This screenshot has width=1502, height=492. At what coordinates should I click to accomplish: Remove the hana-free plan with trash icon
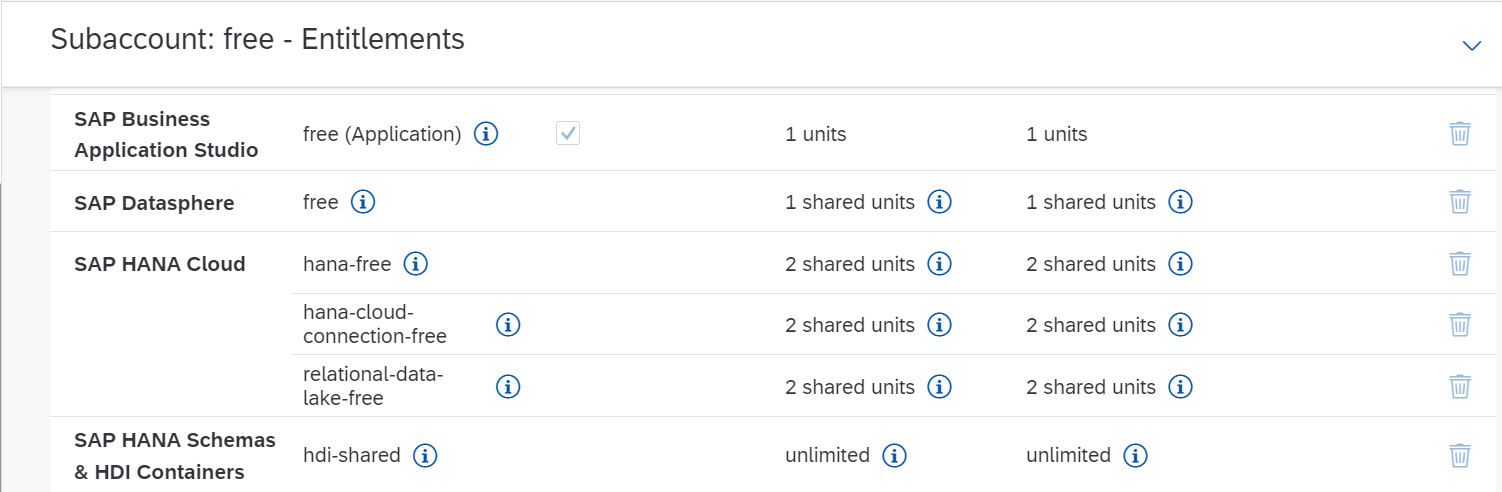coord(1459,264)
